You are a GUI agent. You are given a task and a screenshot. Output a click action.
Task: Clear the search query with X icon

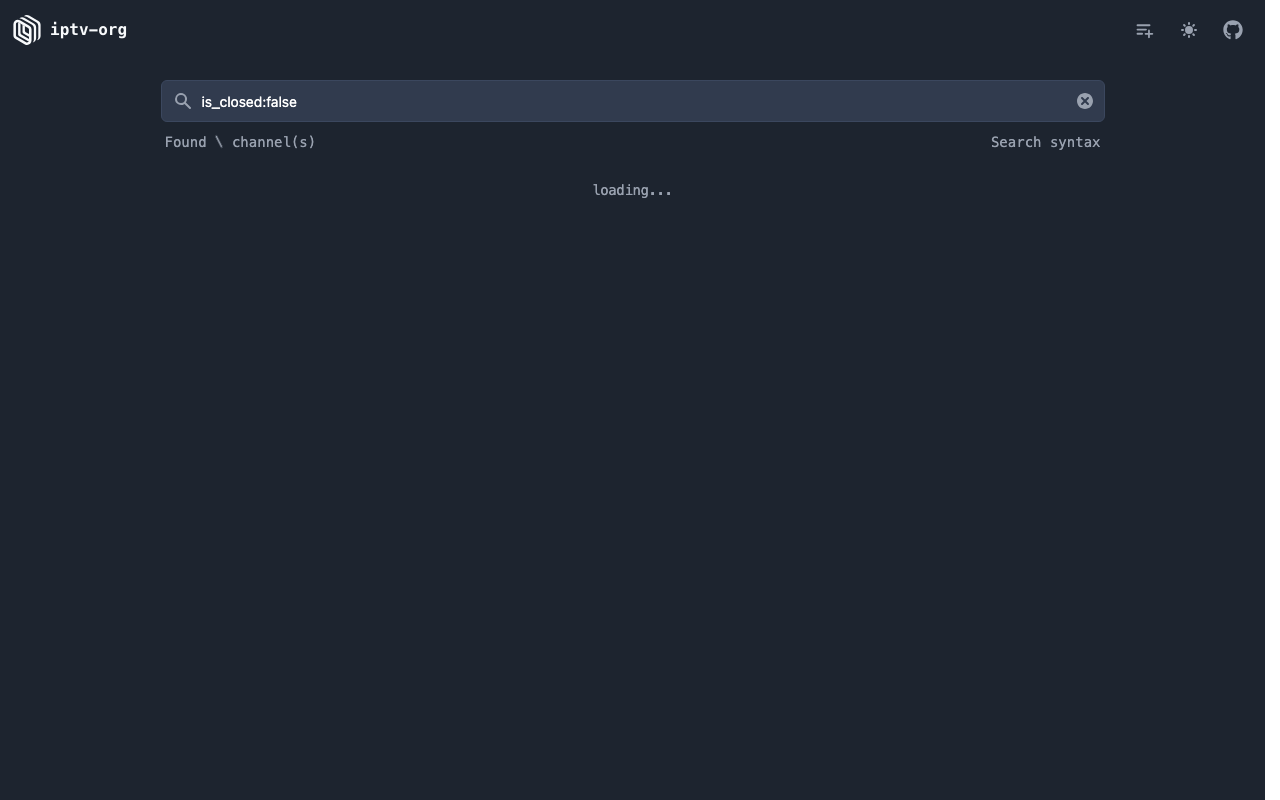(x=1085, y=101)
